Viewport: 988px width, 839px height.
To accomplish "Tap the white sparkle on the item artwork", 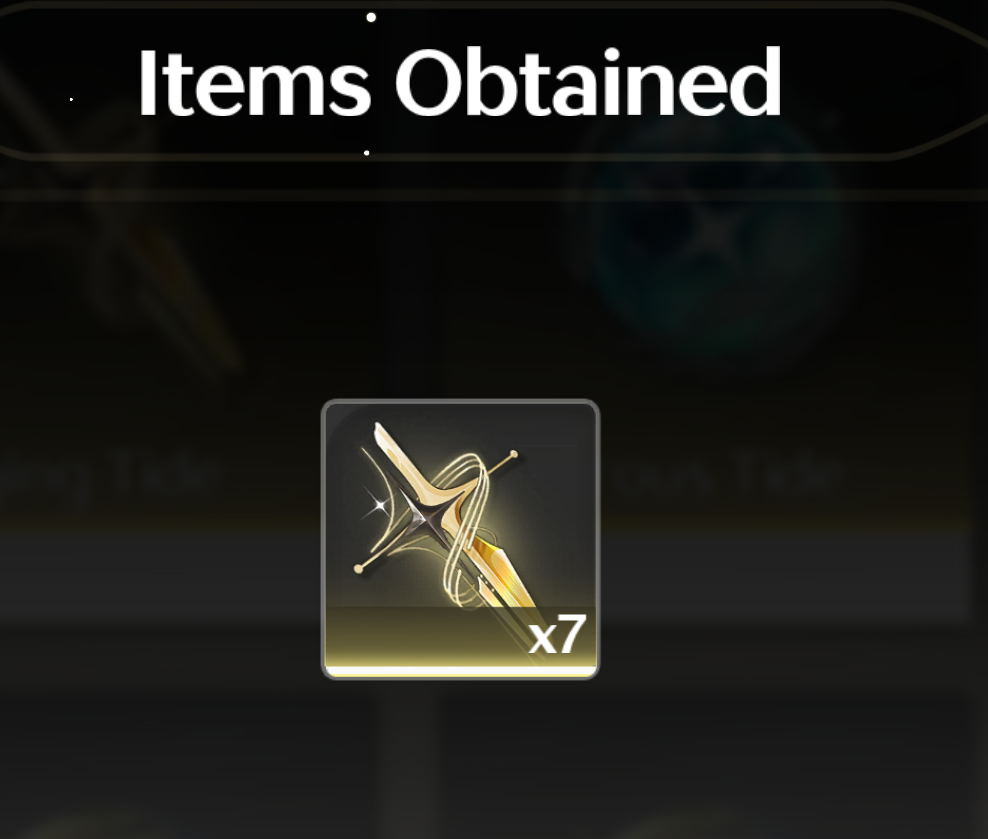I will (x=379, y=505).
